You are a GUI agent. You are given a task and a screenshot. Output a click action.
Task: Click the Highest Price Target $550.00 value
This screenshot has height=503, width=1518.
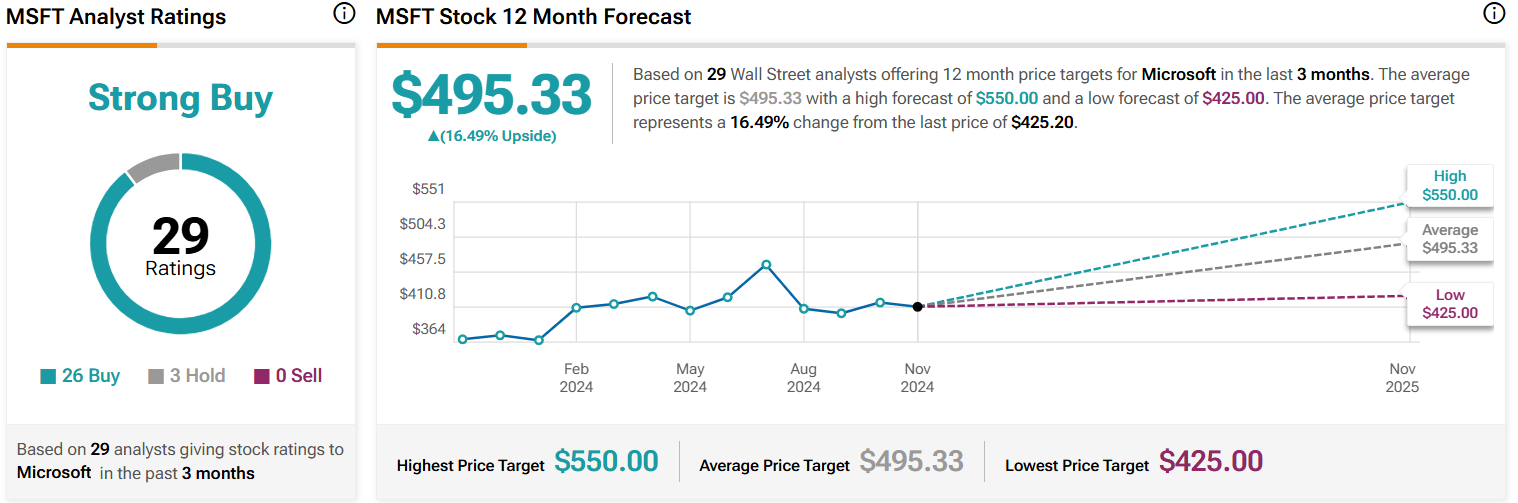607,461
